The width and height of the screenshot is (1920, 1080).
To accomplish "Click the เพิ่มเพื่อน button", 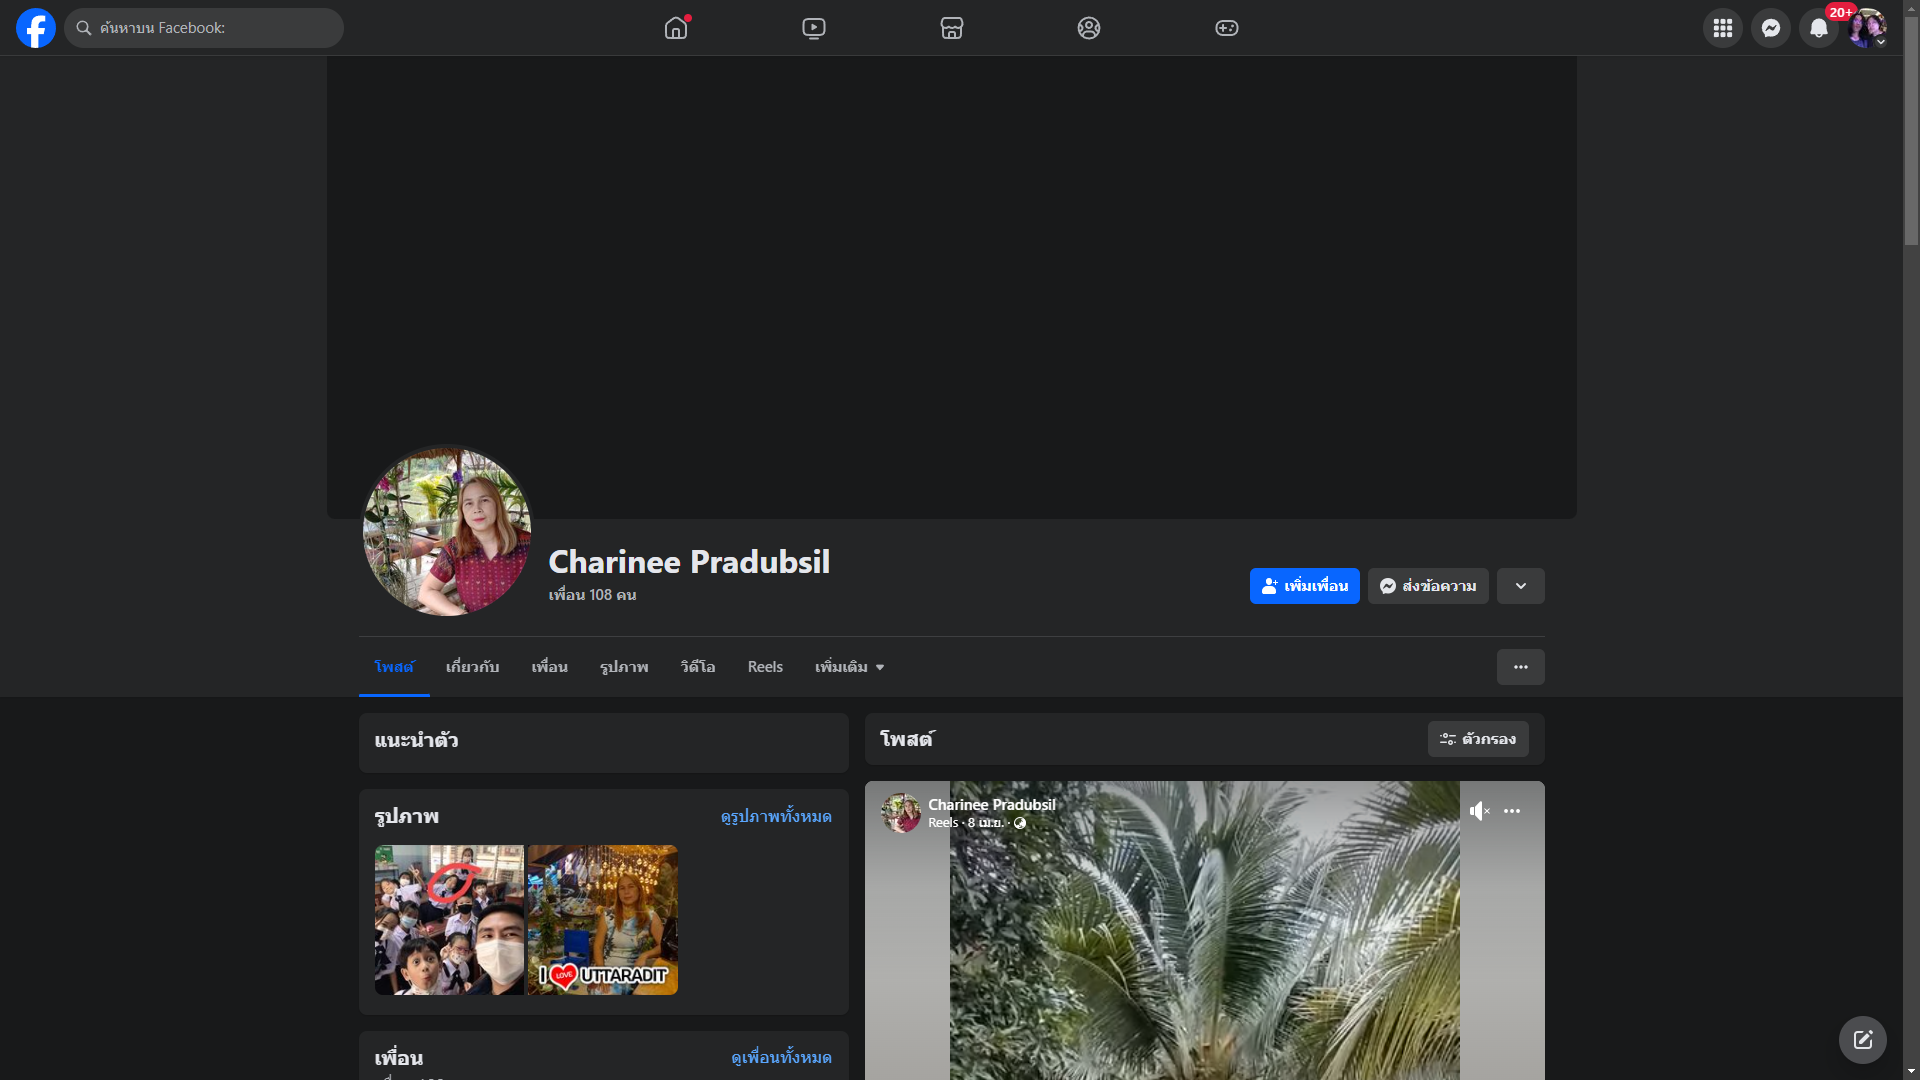I will pyautogui.click(x=1304, y=586).
